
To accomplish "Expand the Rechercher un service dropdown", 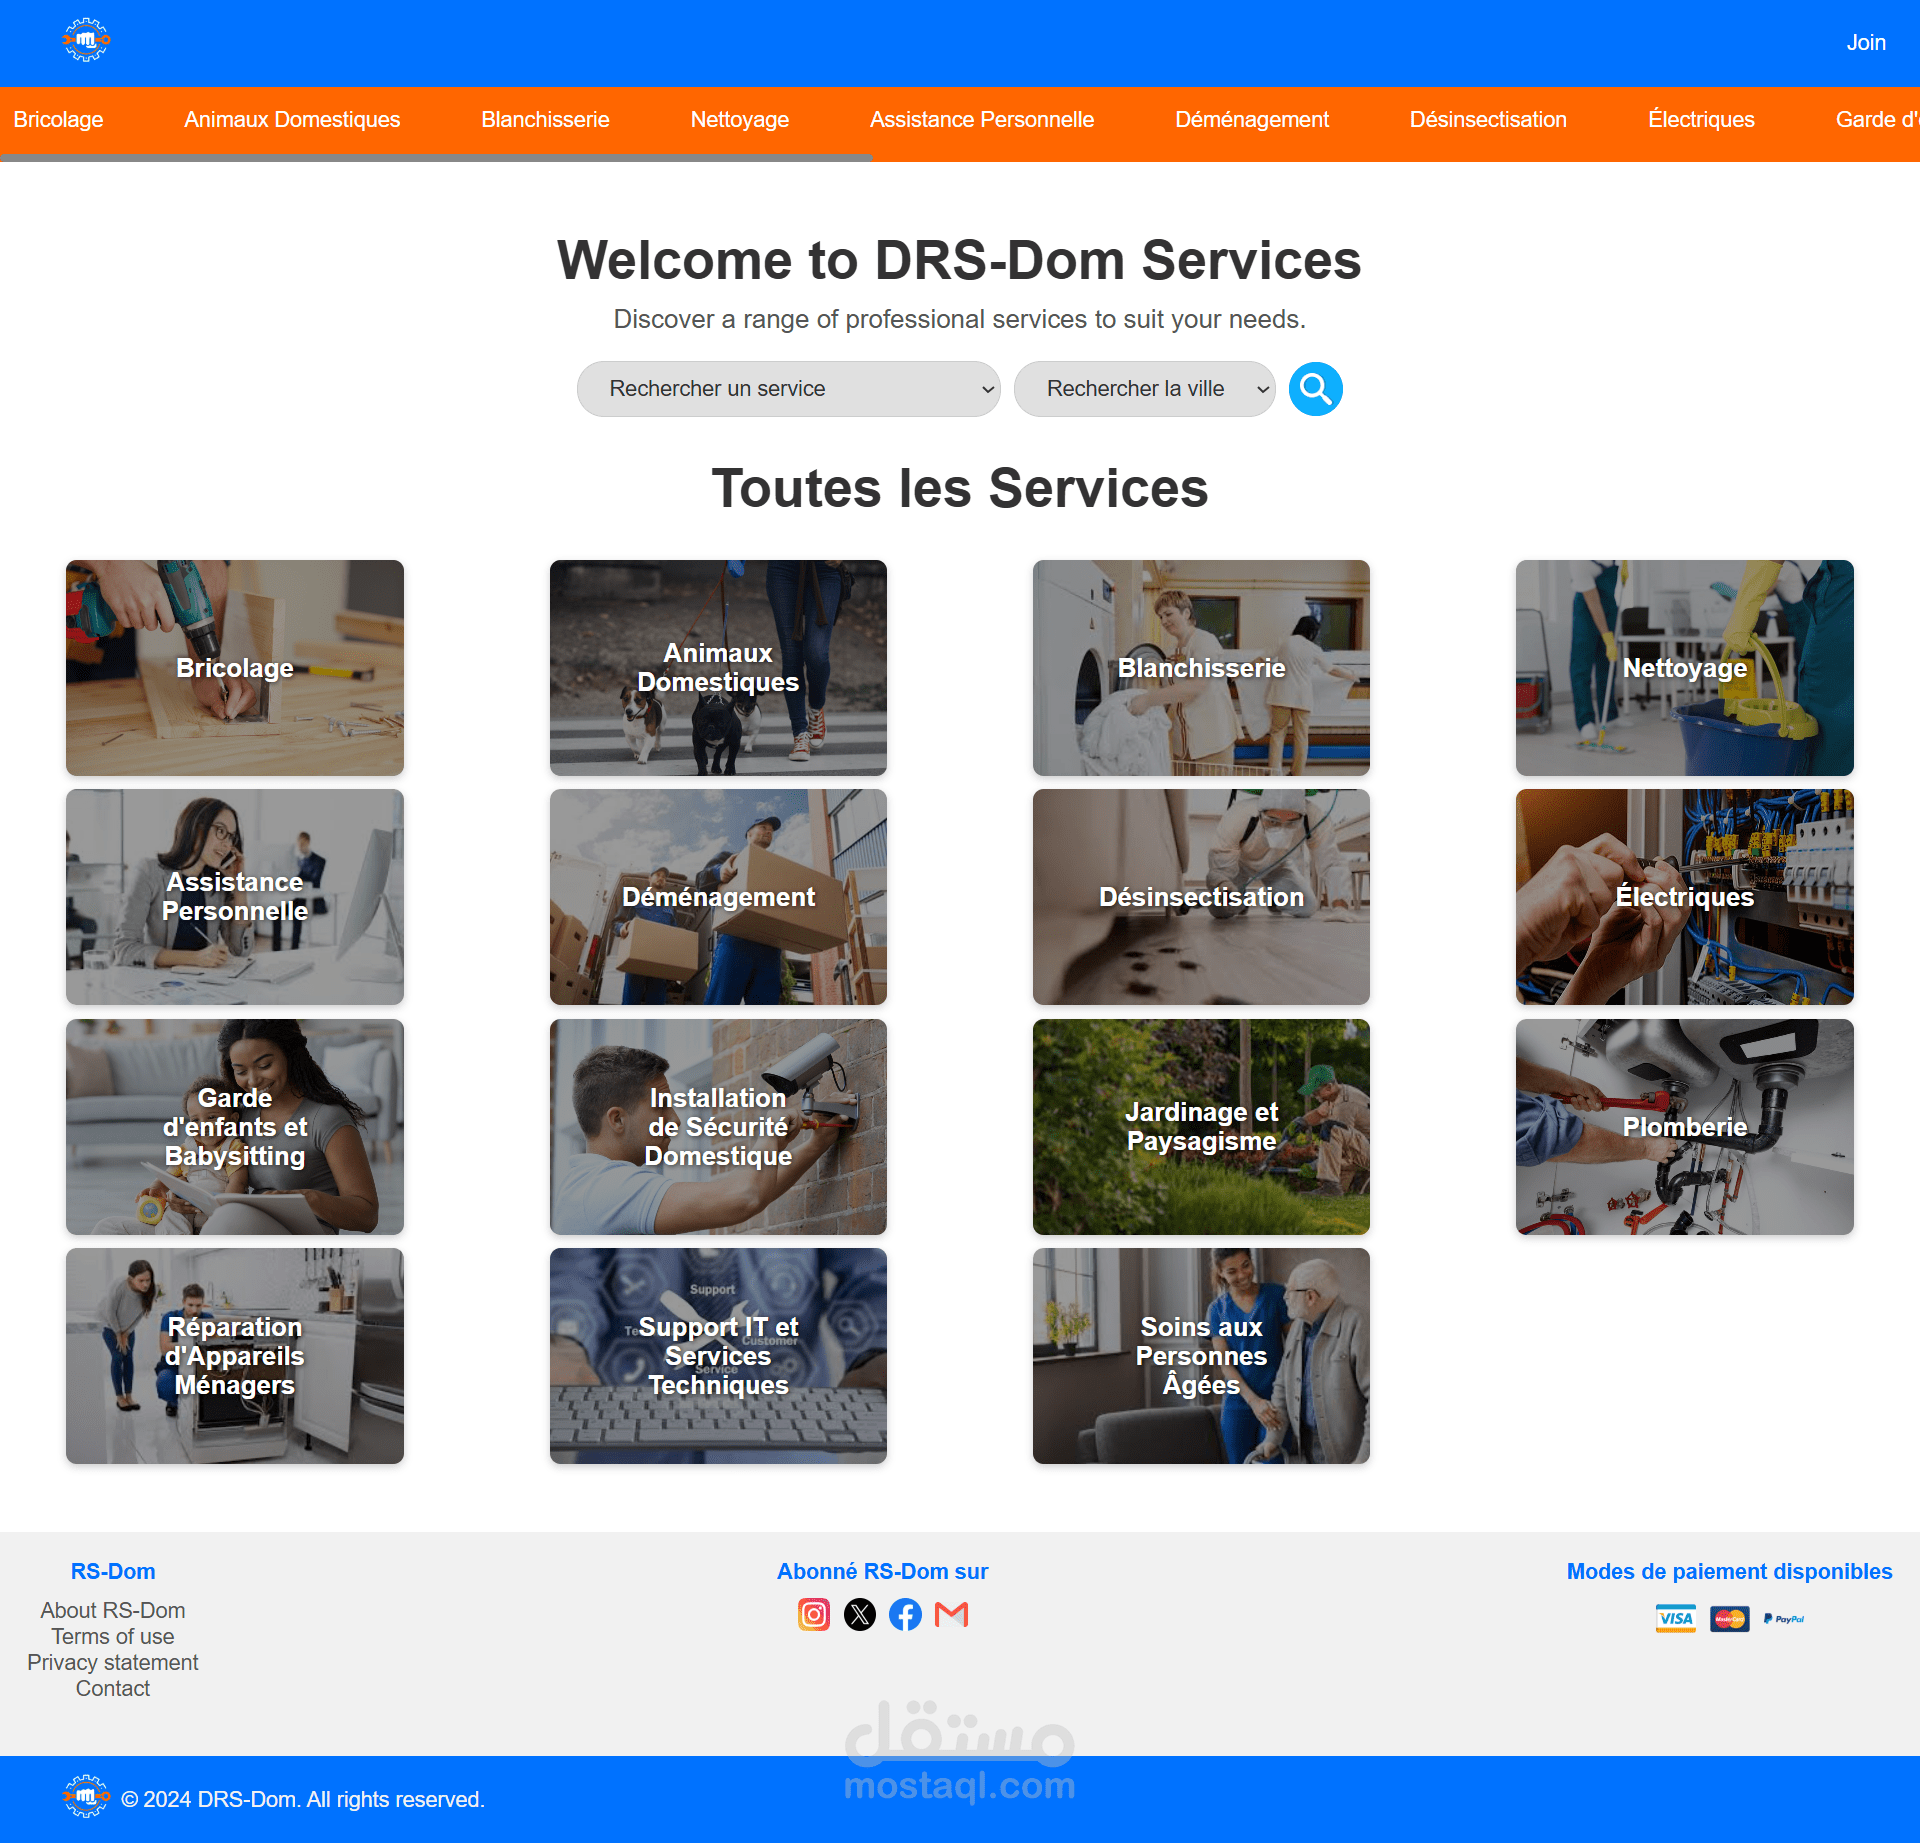I will (x=789, y=389).
